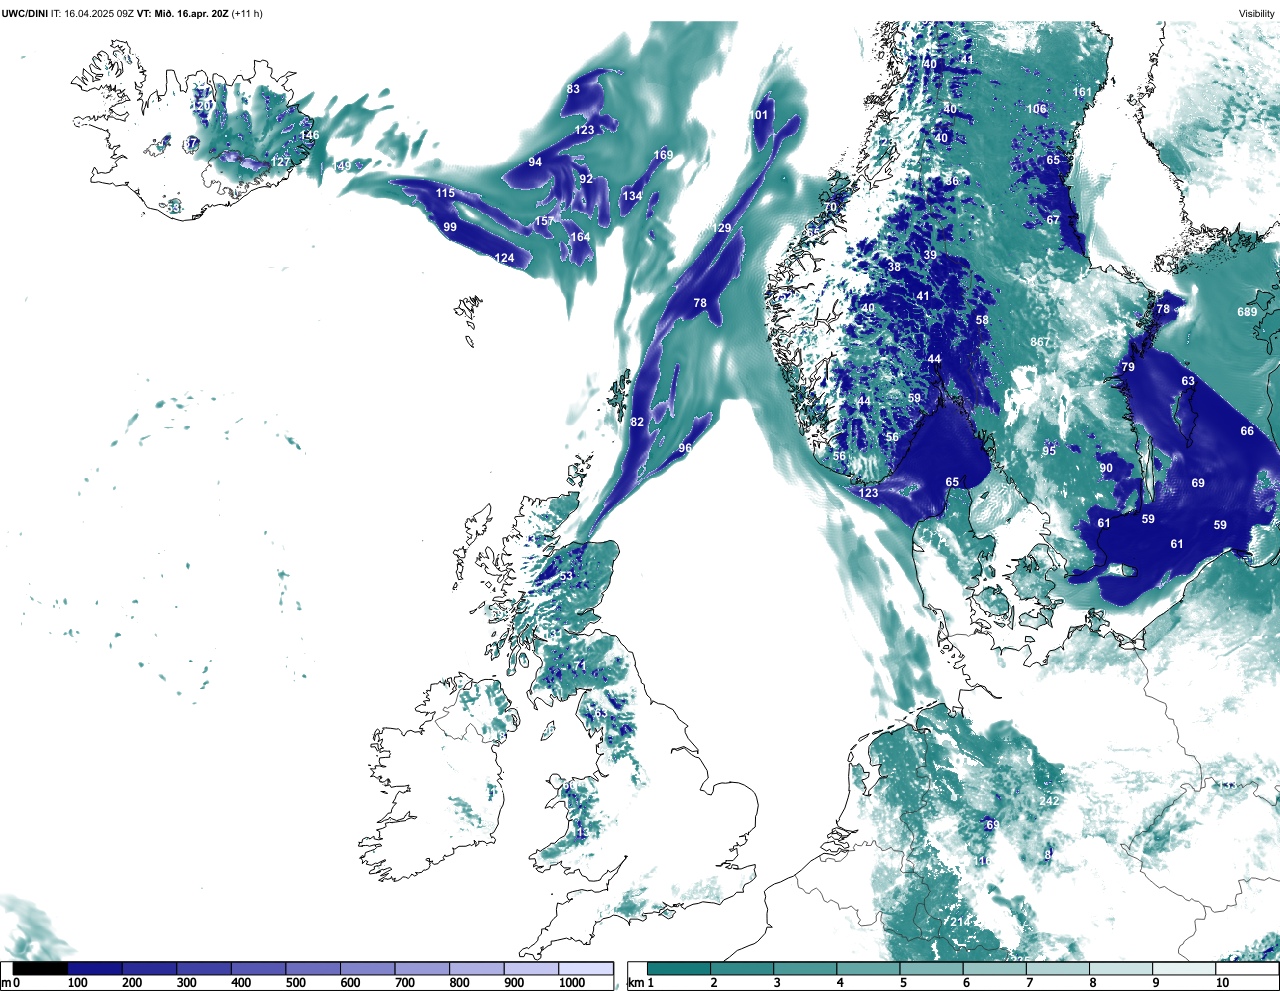Click the '63' value near Gotland

pos(1188,381)
